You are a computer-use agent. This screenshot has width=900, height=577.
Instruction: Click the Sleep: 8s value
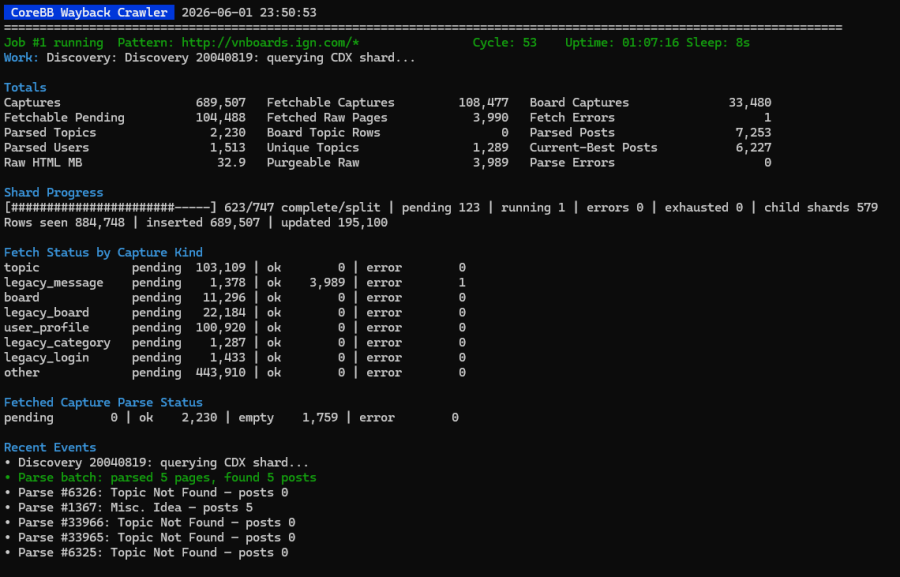pos(717,42)
